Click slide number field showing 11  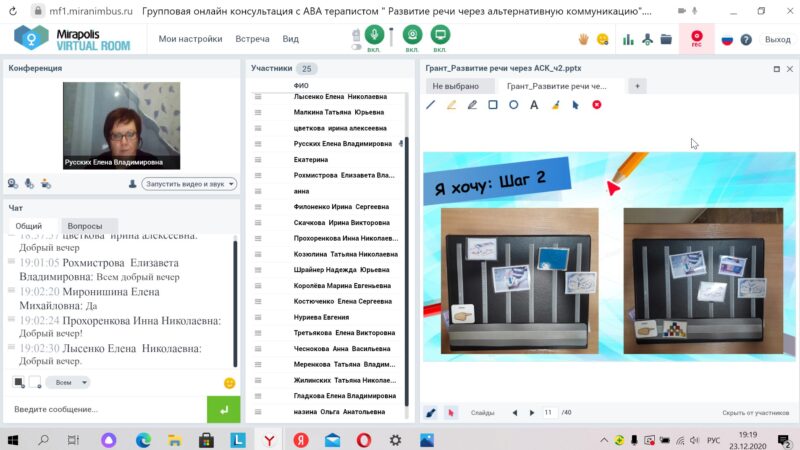pyautogui.click(x=548, y=412)
